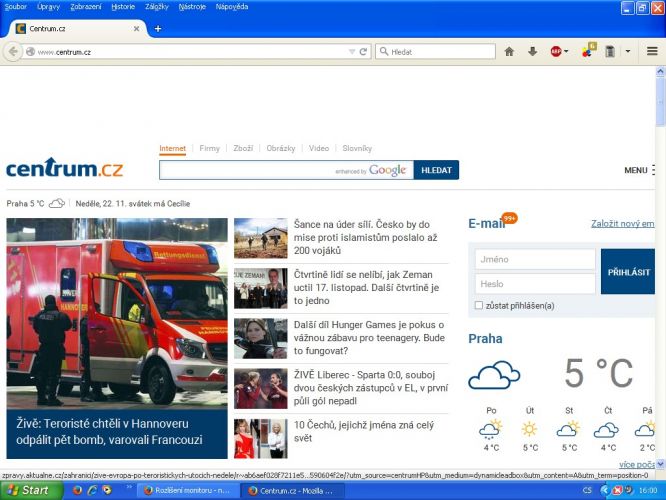Open '10 Čechů, jejichž jména zná celý svět'
Viewport: 666px width, 500px height.
(364, 431)
